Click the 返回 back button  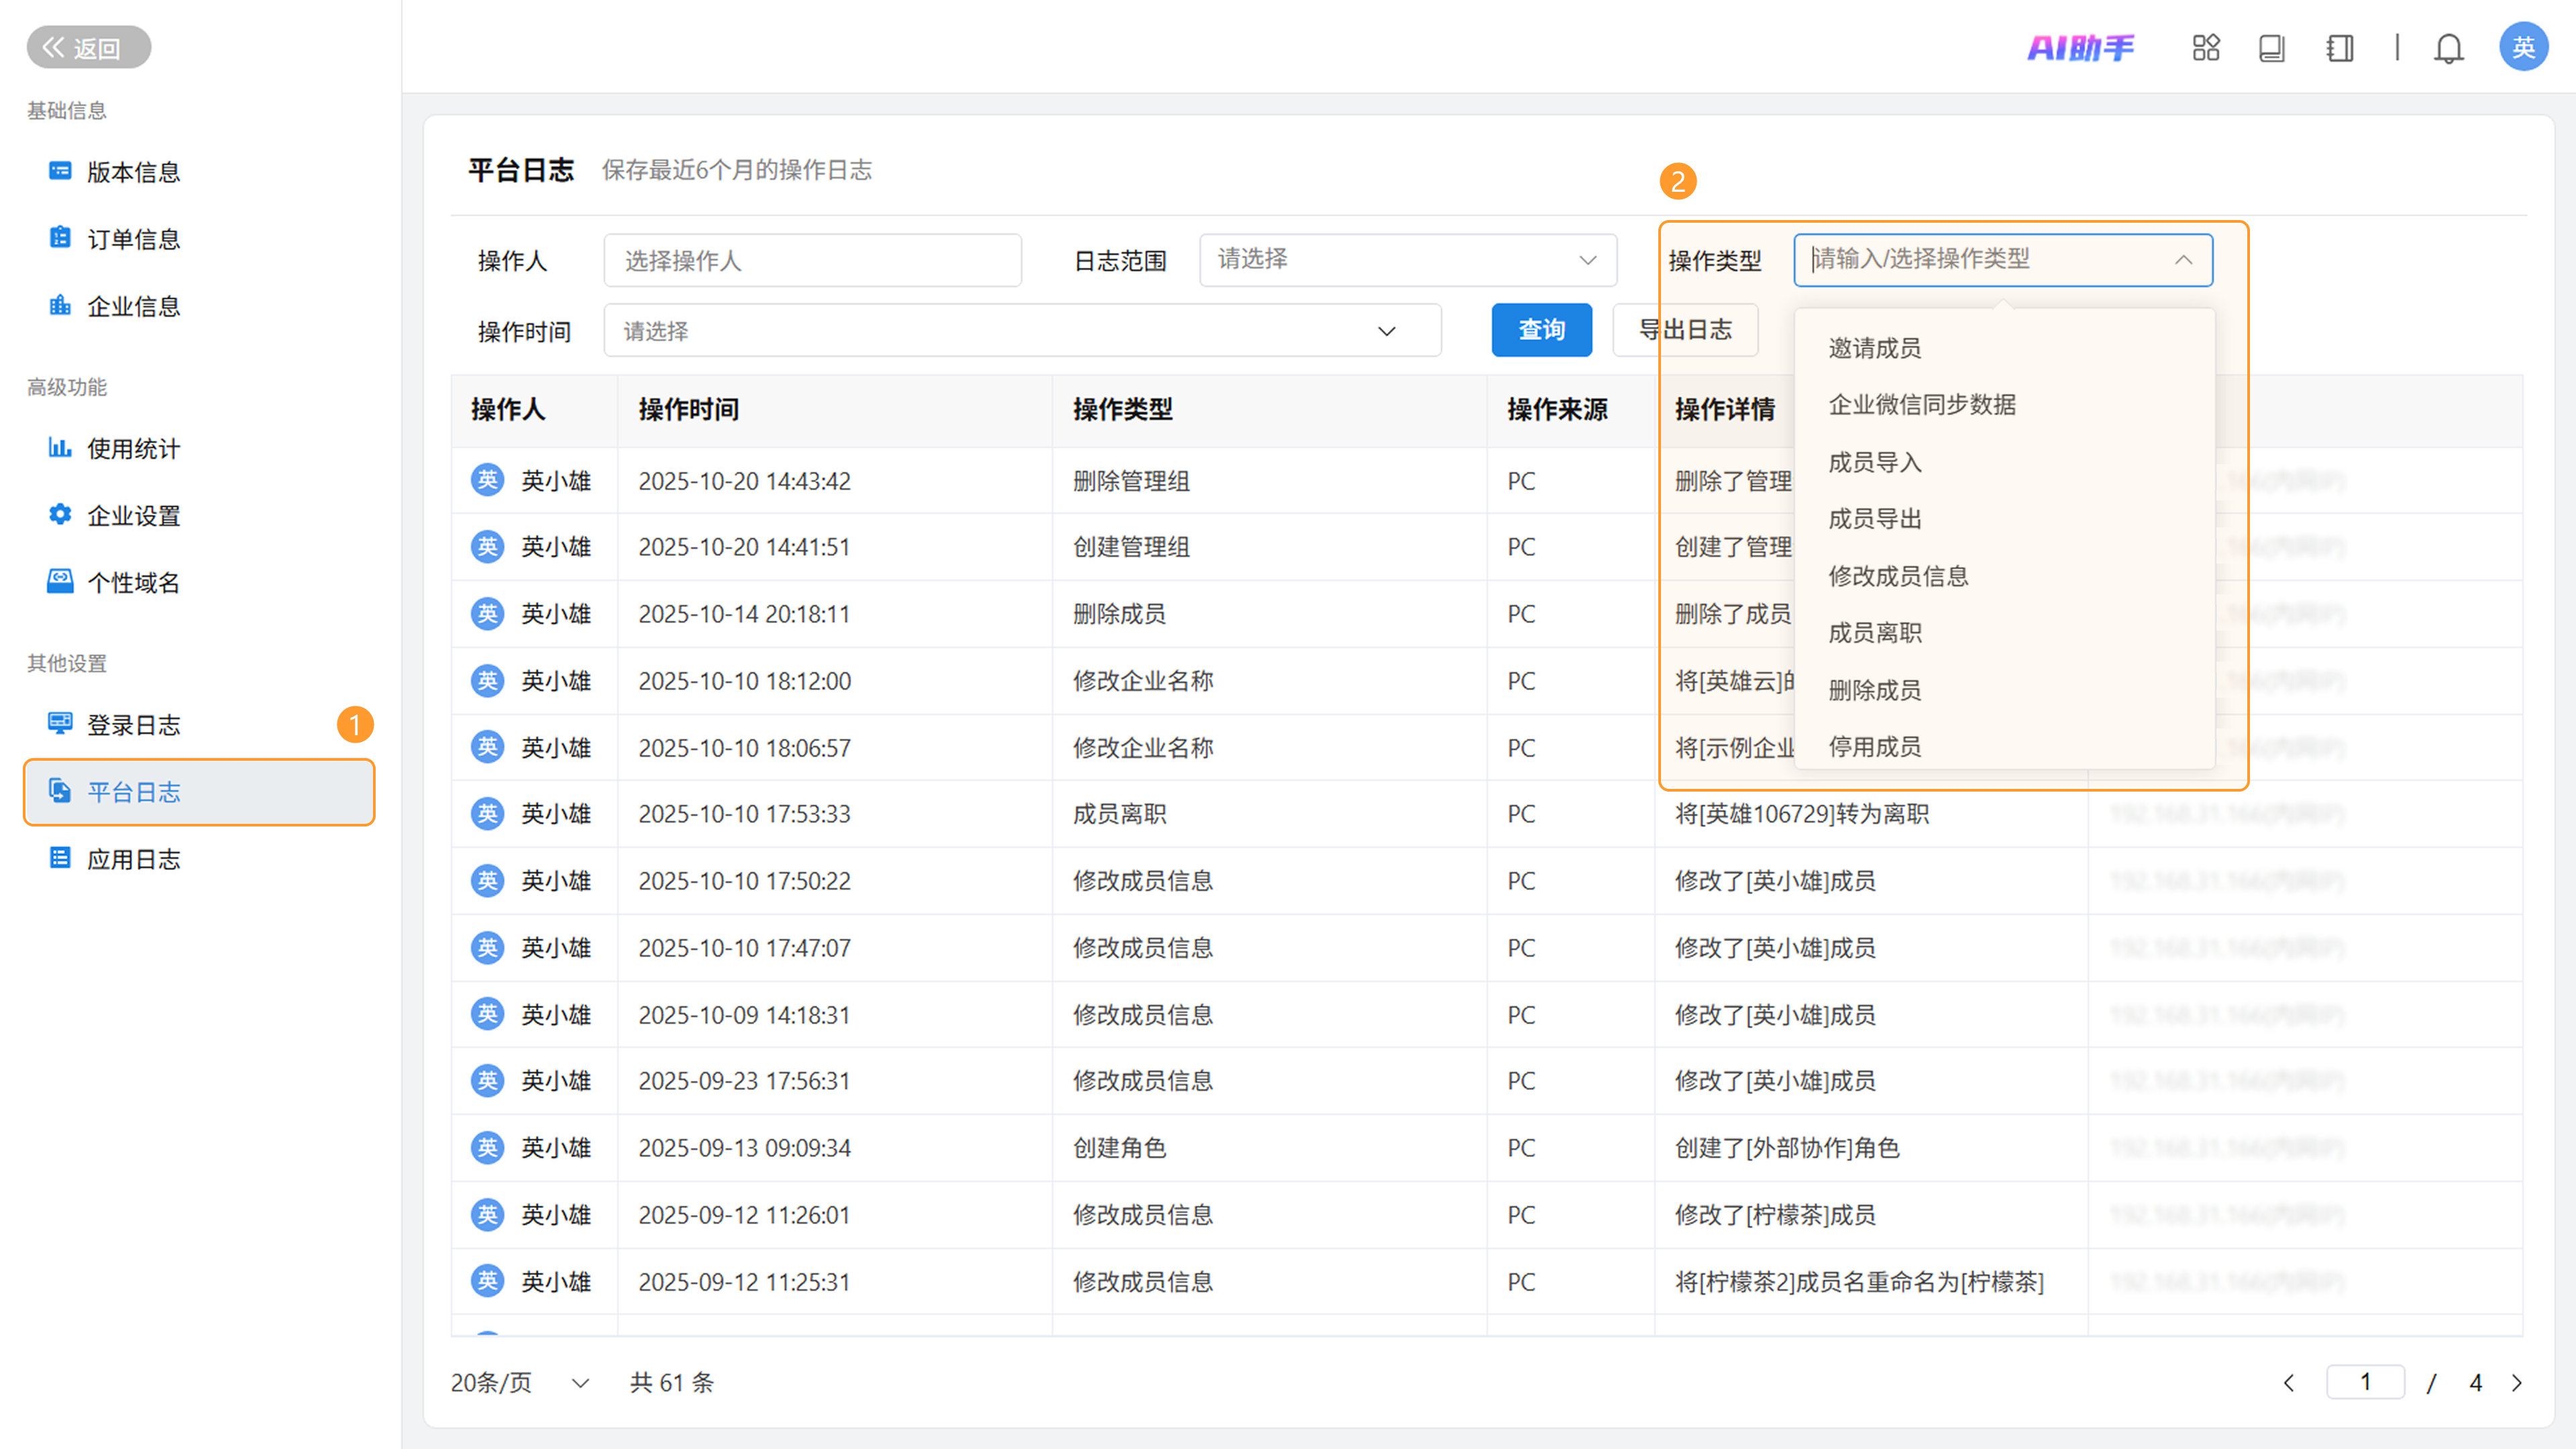pyautogui.click(x=88, y=47)
